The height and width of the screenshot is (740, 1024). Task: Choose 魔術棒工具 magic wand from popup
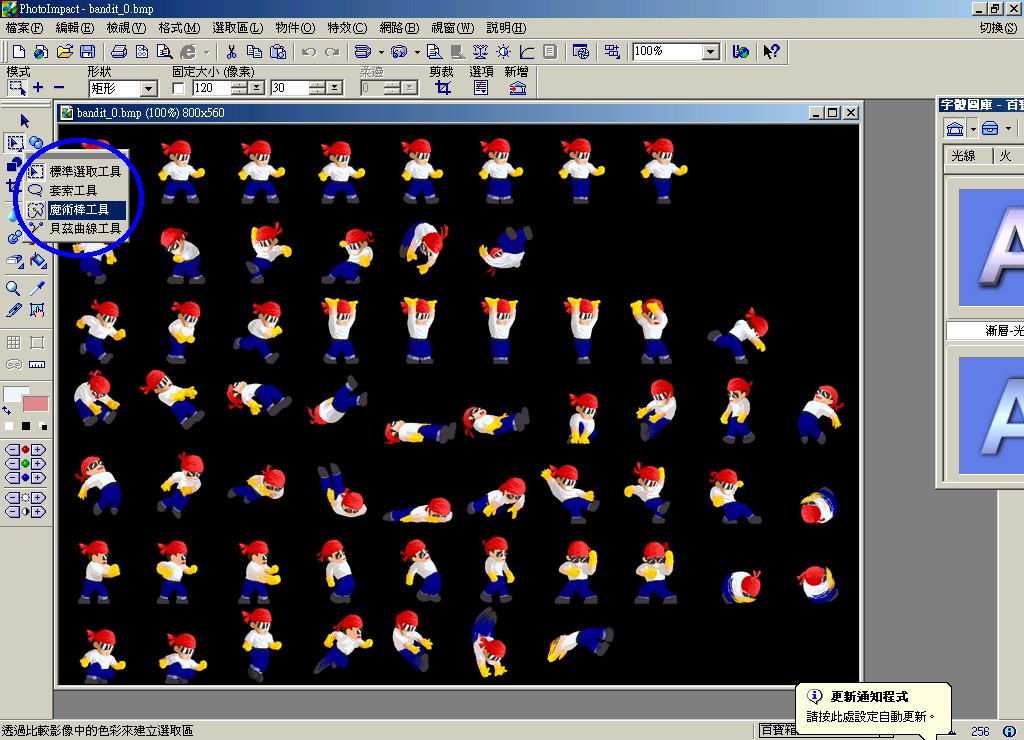click(75, 209)
